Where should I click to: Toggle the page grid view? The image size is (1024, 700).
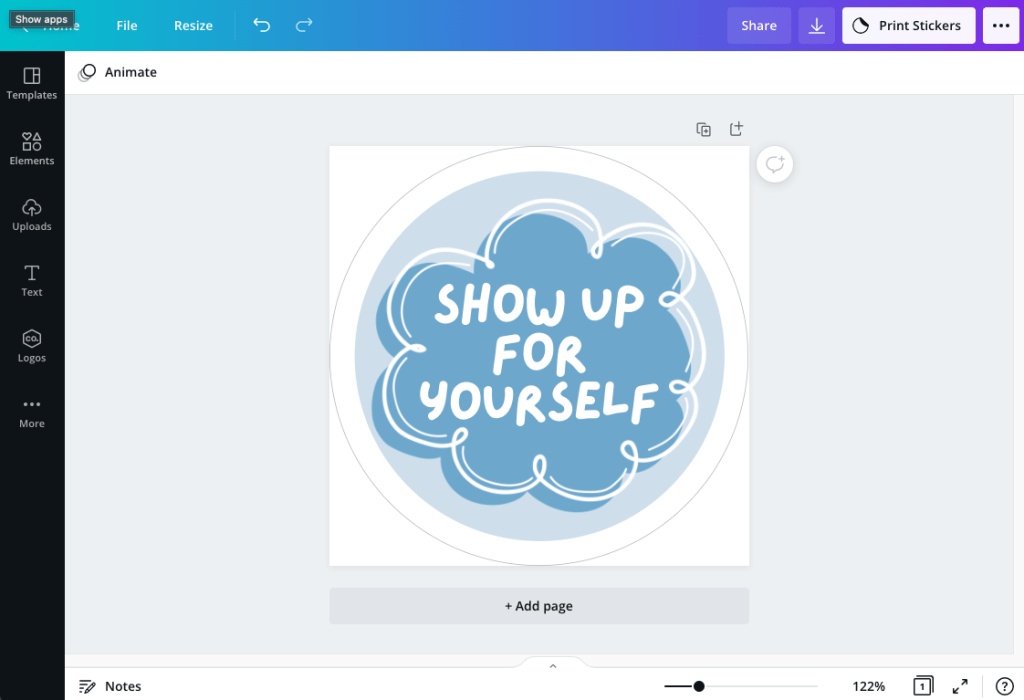922,686
